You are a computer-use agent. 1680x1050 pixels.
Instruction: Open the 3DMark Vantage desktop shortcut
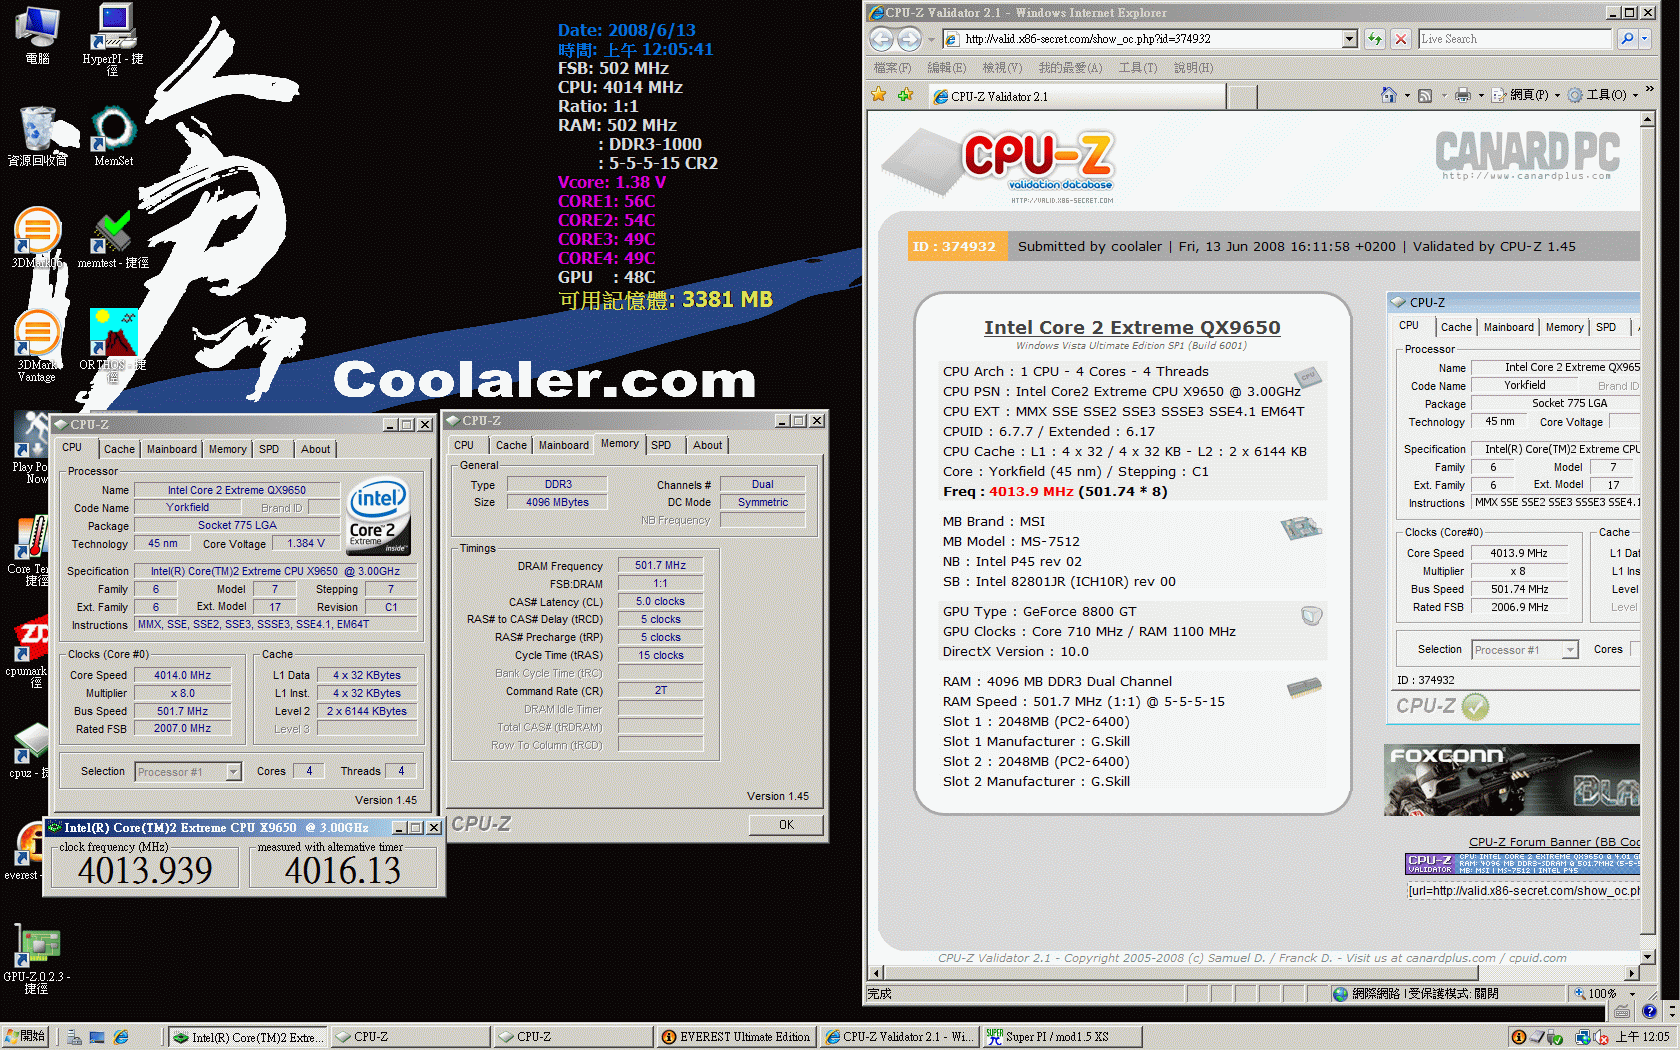(37, 345)
